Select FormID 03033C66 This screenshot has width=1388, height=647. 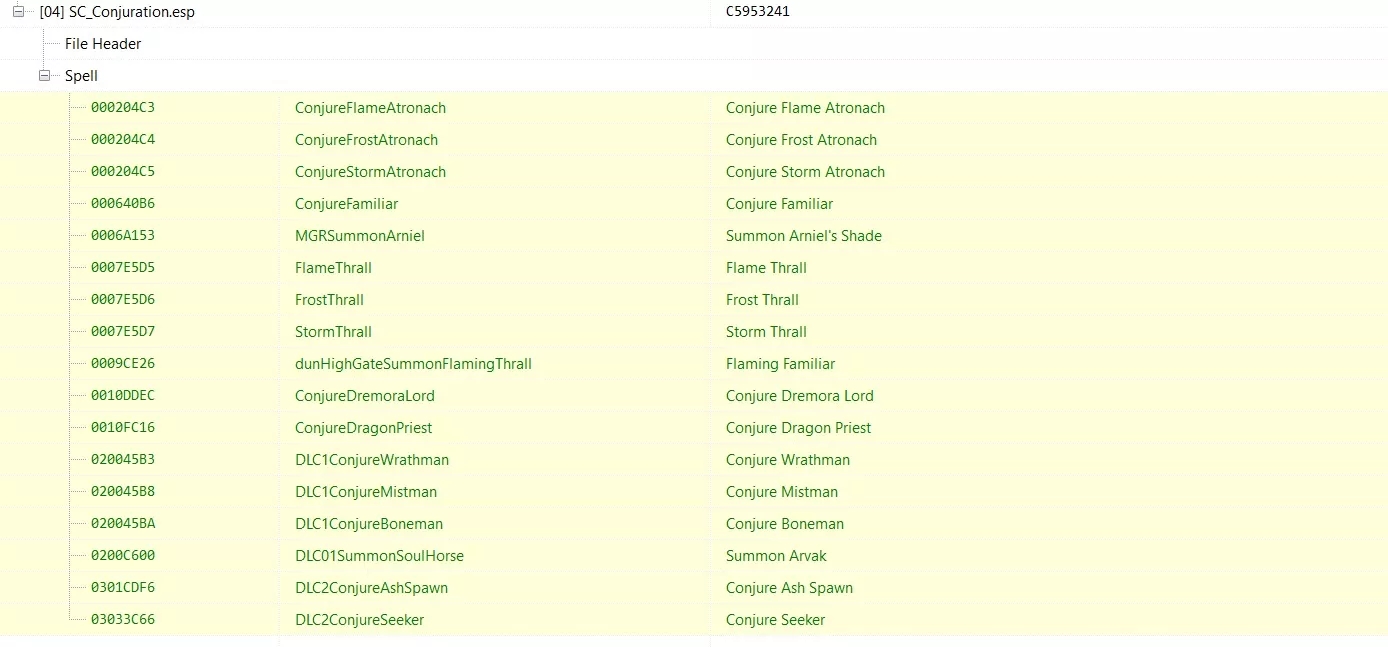tap(123, 620)
